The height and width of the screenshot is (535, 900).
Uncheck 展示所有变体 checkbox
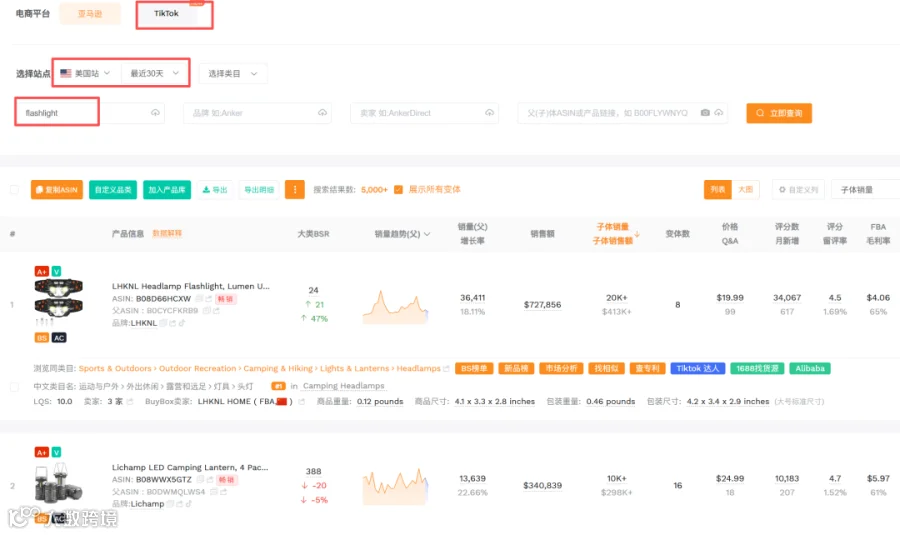[398, 189]
